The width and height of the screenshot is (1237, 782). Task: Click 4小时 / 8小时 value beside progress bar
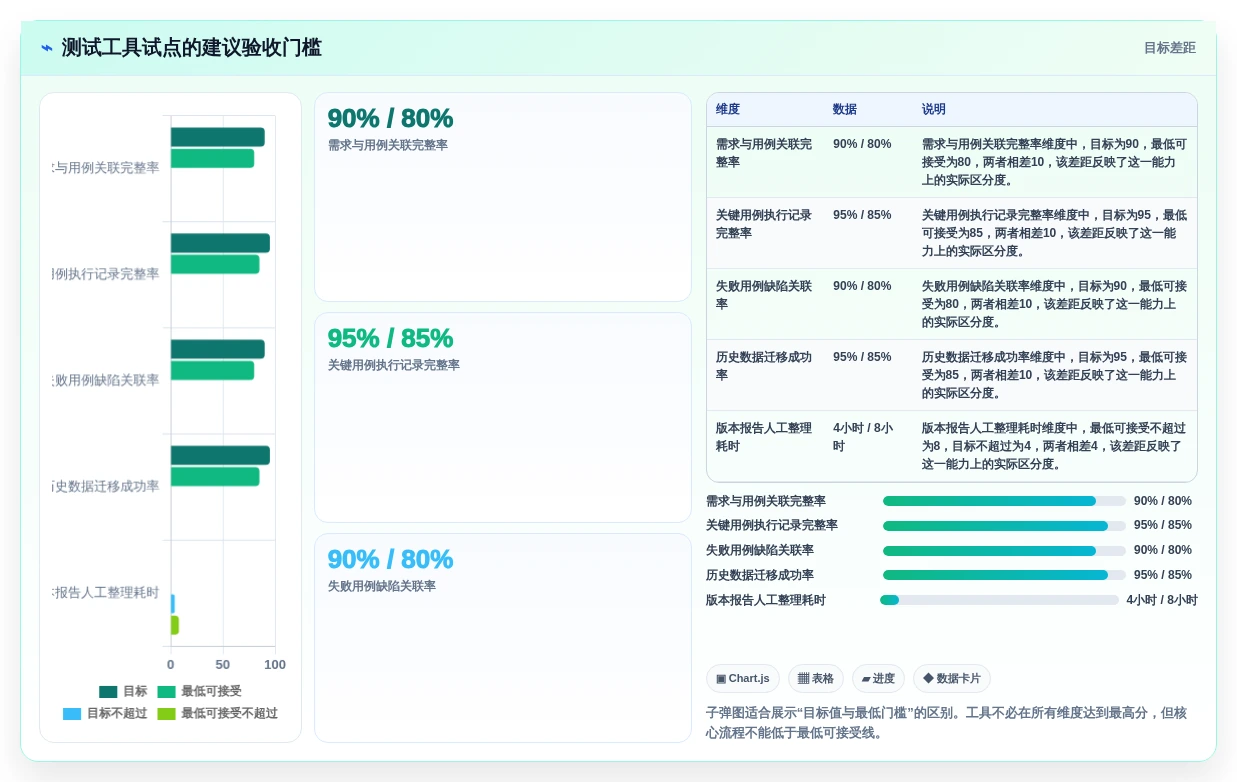coord(1162,600)
